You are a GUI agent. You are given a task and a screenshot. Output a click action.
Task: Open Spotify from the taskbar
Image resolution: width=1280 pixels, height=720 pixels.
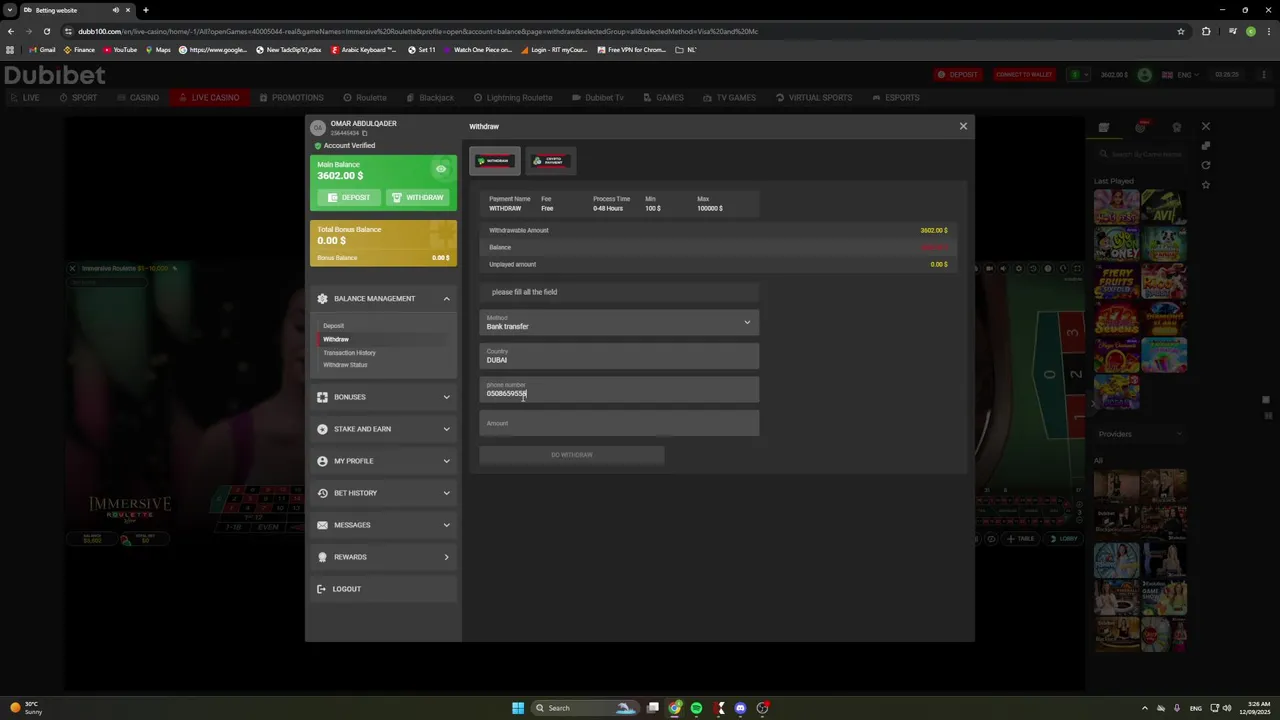[696, 708]
